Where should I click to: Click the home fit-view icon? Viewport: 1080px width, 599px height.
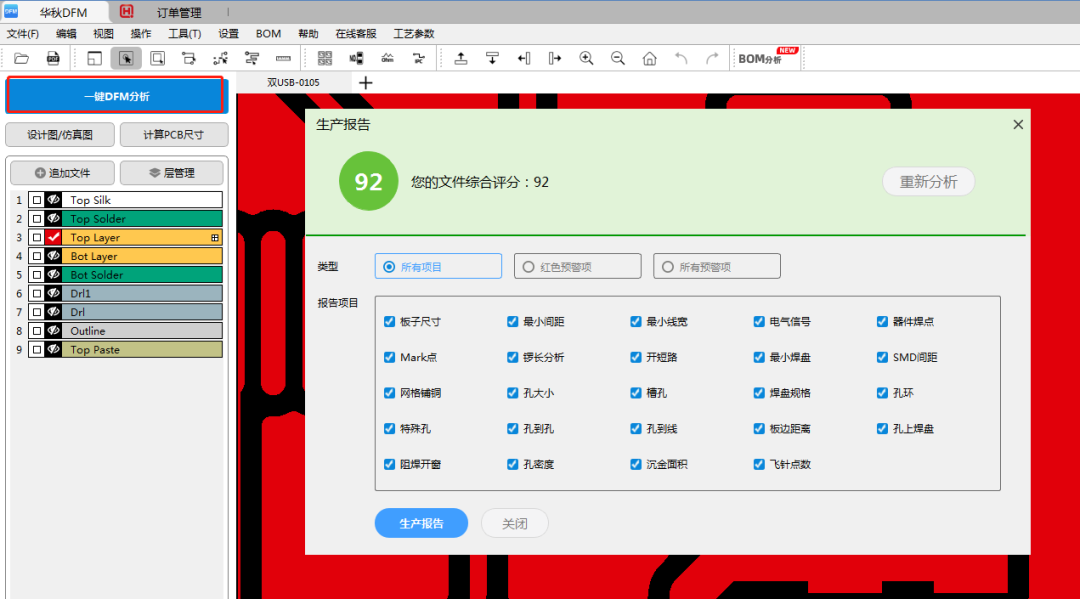(x=650, y=58)
